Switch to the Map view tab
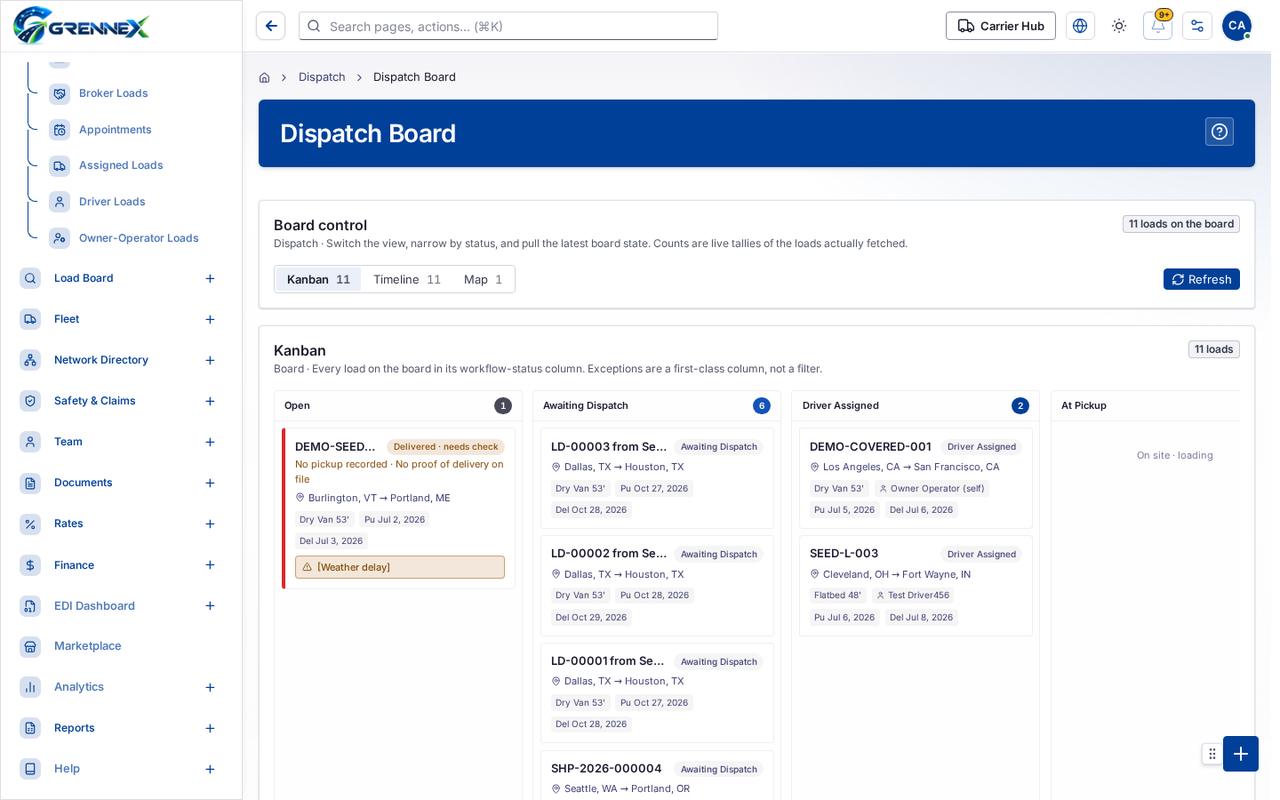 click(483, 279)
